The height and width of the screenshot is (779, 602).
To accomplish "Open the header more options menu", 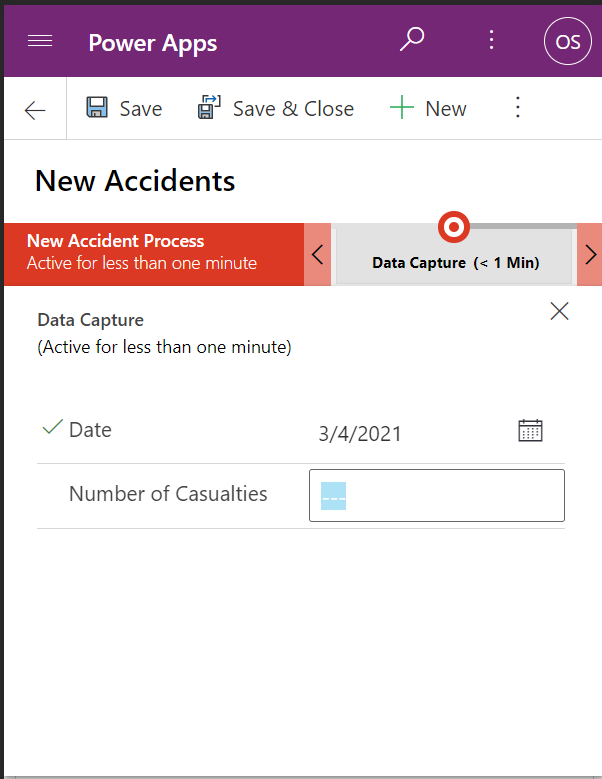I will click(x=491, y=40).
